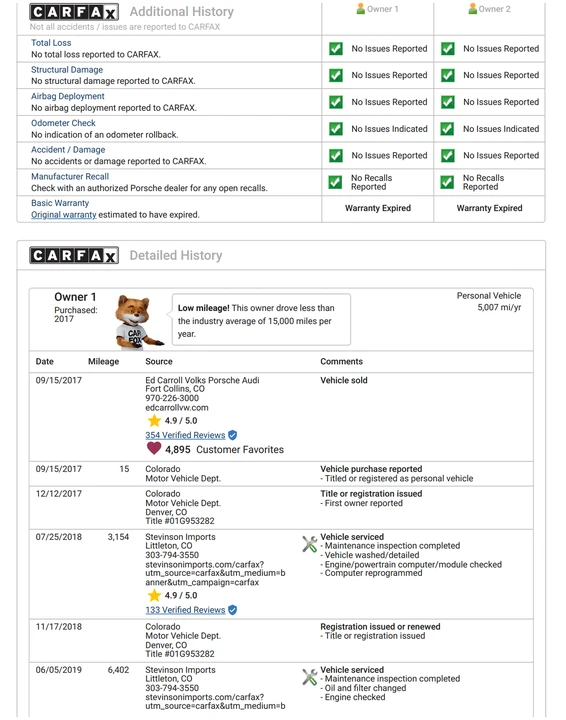
Task: Click the phone number 970-226-3000
Action: [172, 398]
